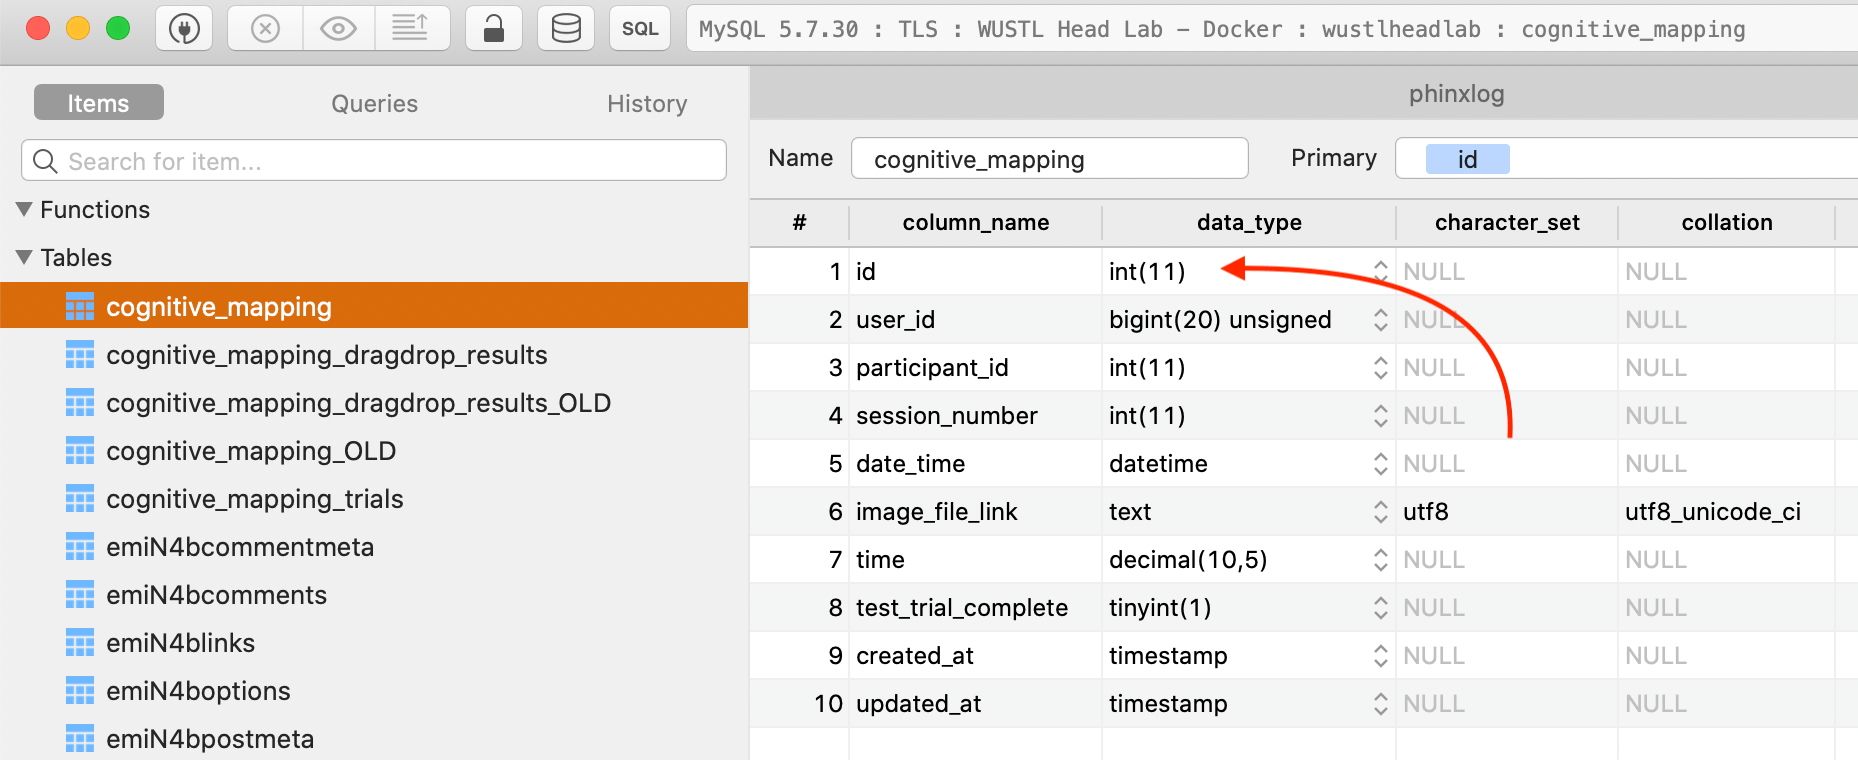Open data type stepper for image_file_link
The height and width of the screenshot is (760, 1858).
tap(1380, 512)
